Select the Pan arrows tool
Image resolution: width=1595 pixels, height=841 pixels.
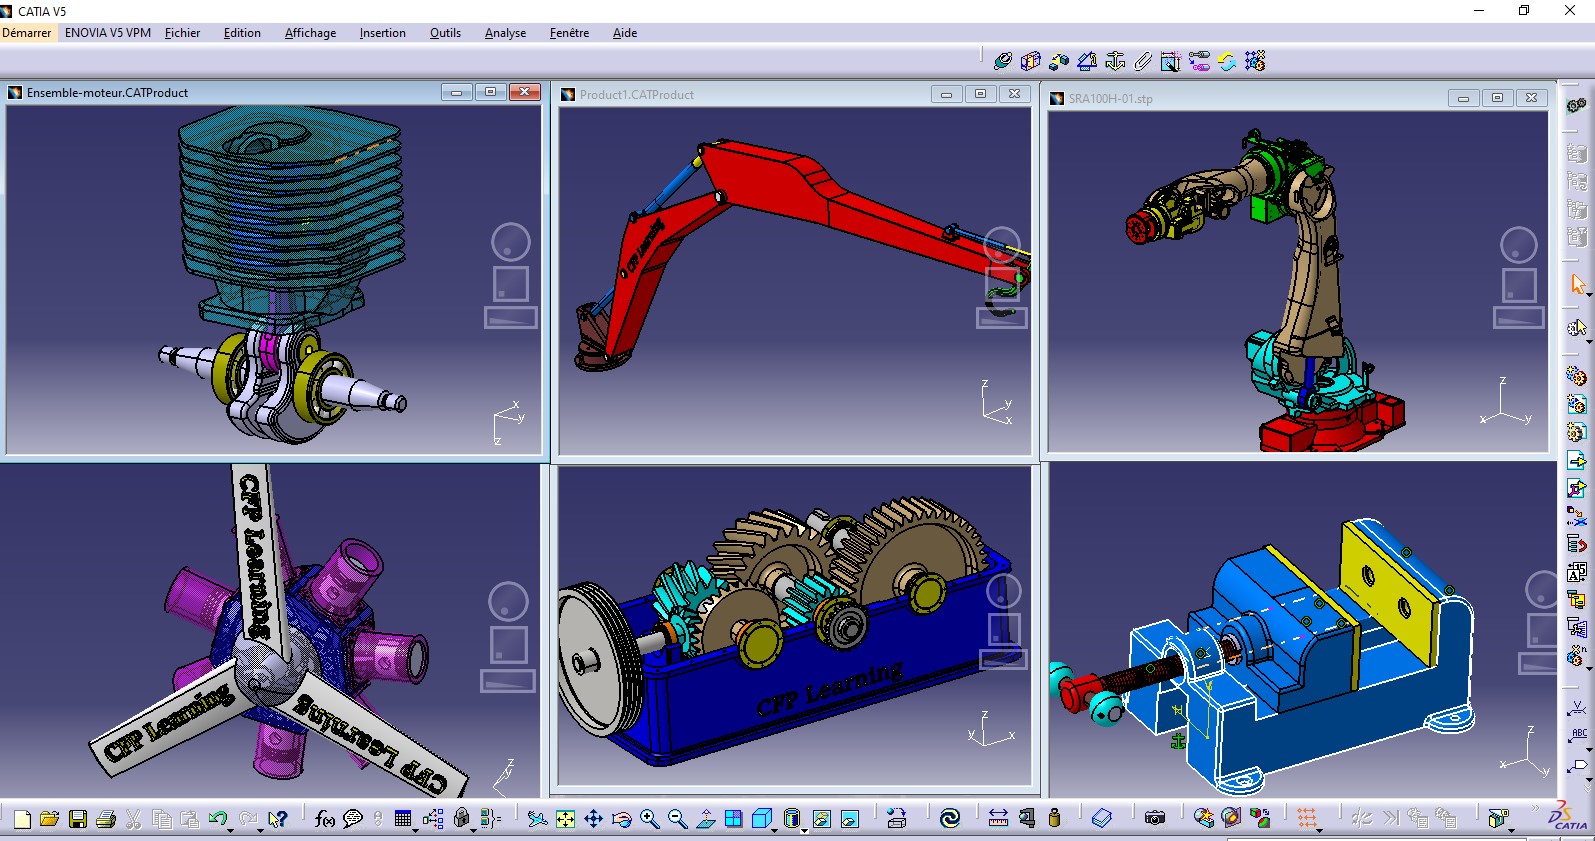(593, 820)
